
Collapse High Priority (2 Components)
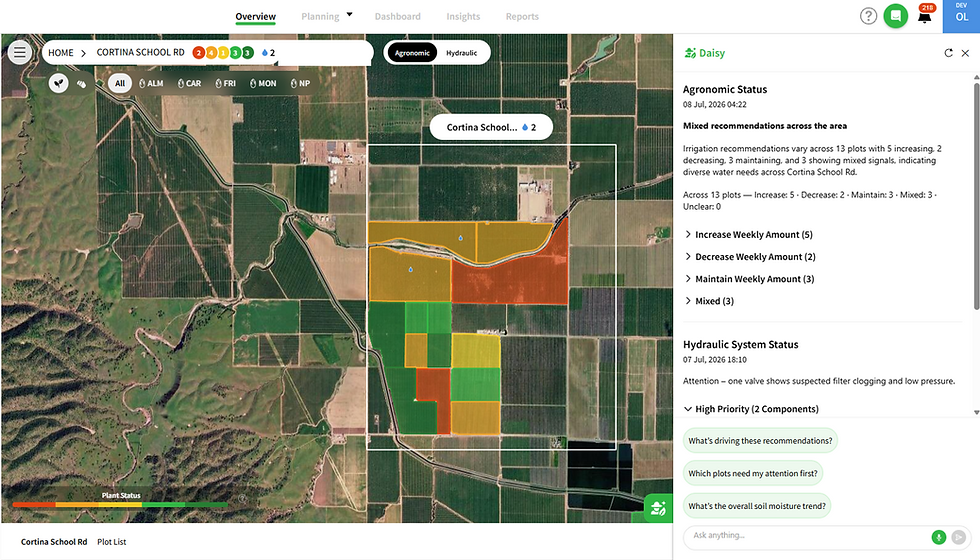[x=751, y=409]
